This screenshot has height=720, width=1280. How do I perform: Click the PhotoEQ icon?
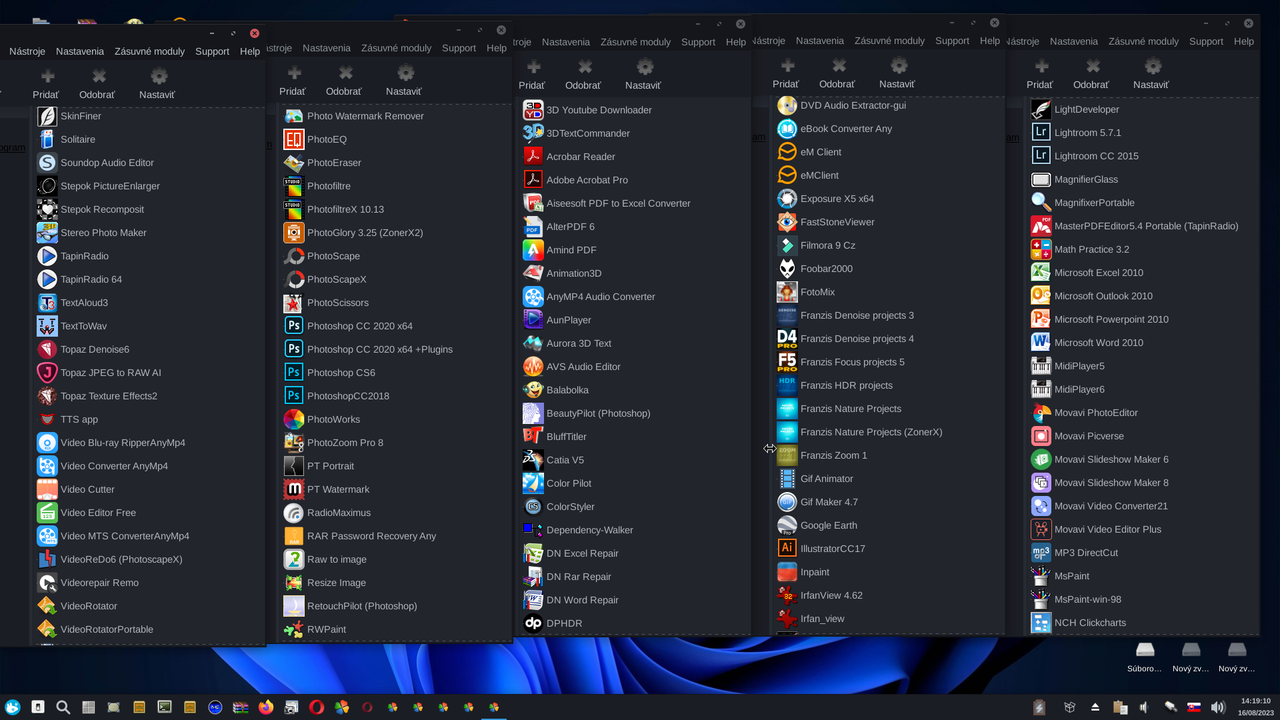click(x=294, y=139)
